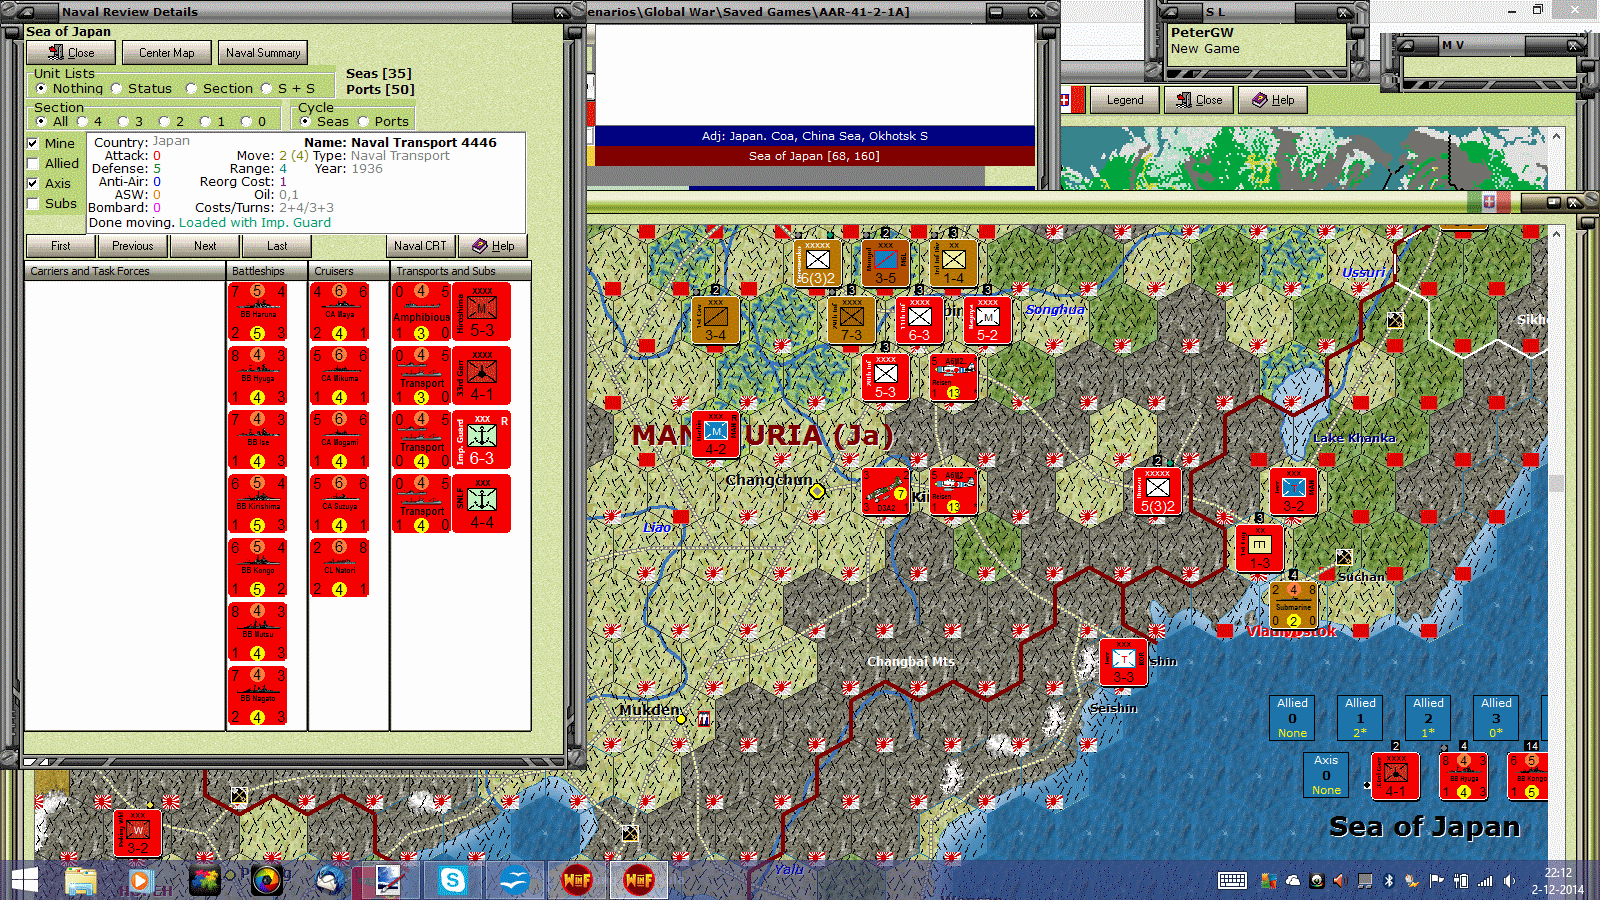Image resolution: width=1600 pixels, height=900 pixels.
Task: Click the Transports and Subs column header
Action: click(460, 271)
